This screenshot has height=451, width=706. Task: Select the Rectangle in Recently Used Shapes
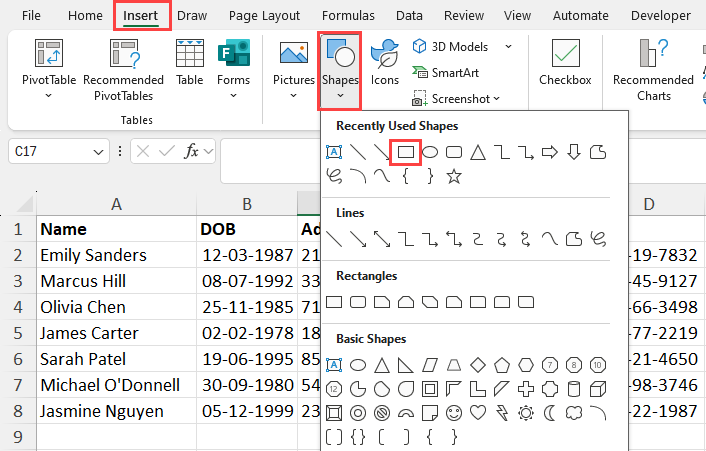(406, 152)
